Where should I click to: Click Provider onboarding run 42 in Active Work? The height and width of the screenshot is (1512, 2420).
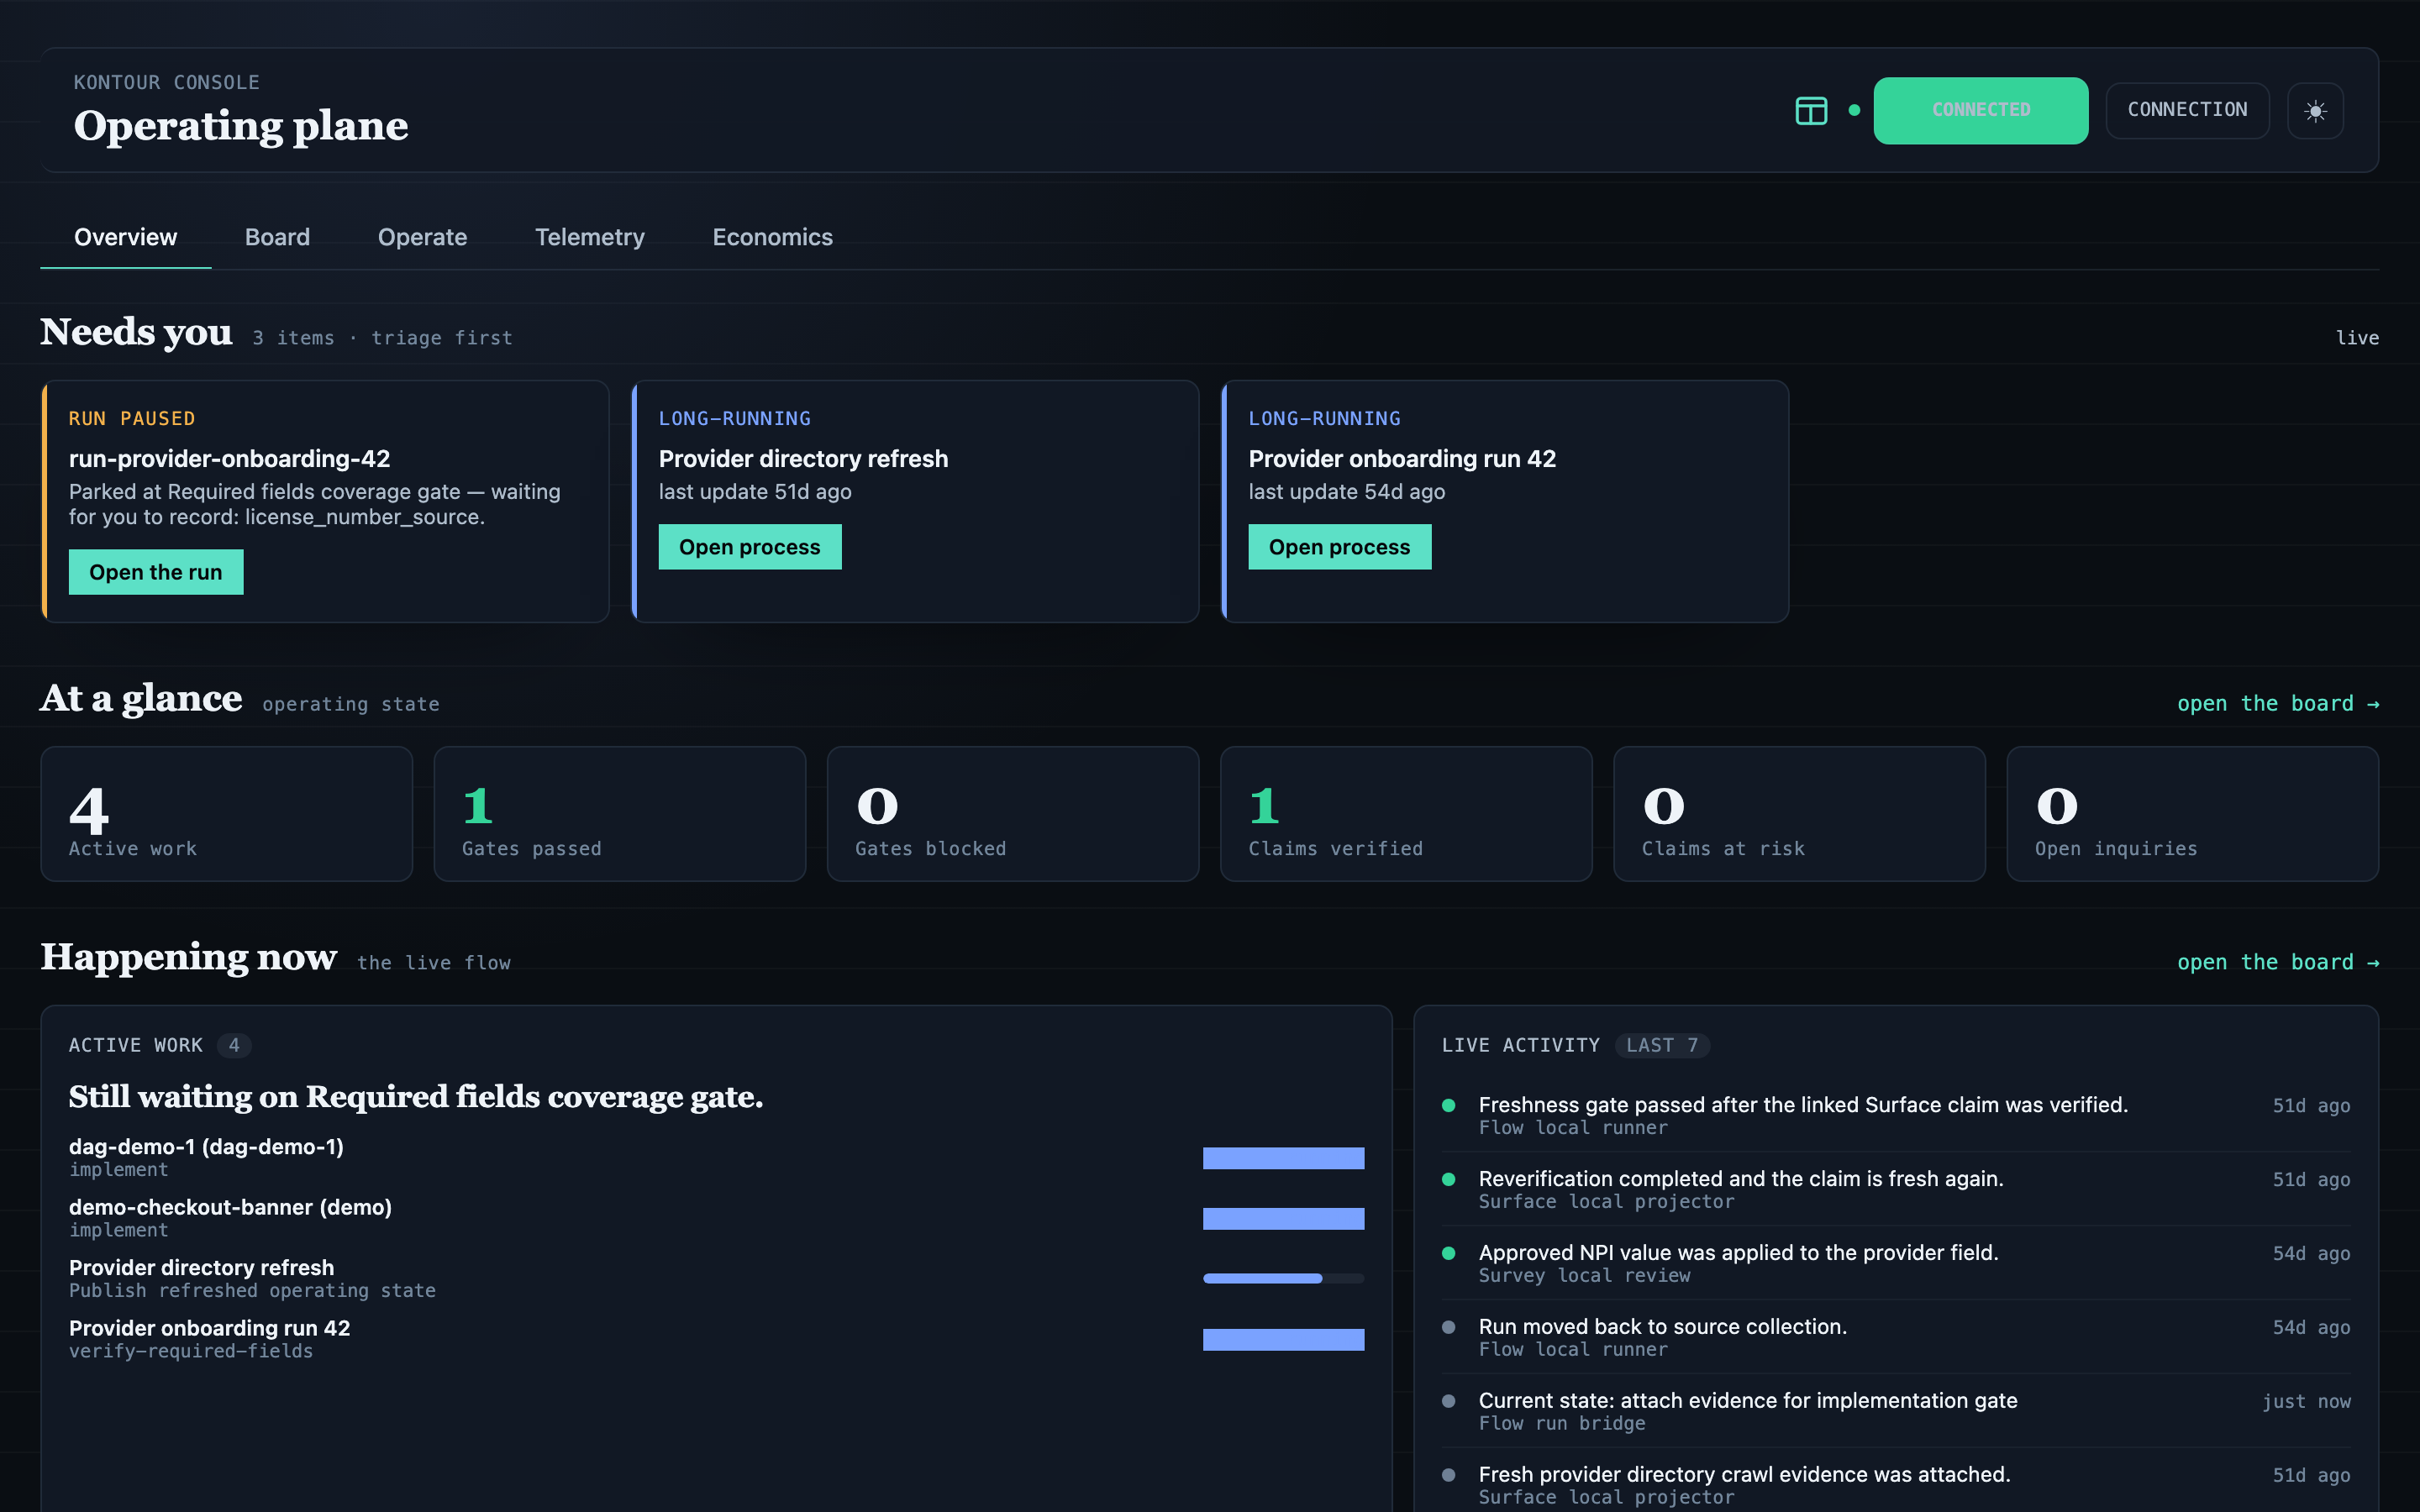pos(716,1339)
